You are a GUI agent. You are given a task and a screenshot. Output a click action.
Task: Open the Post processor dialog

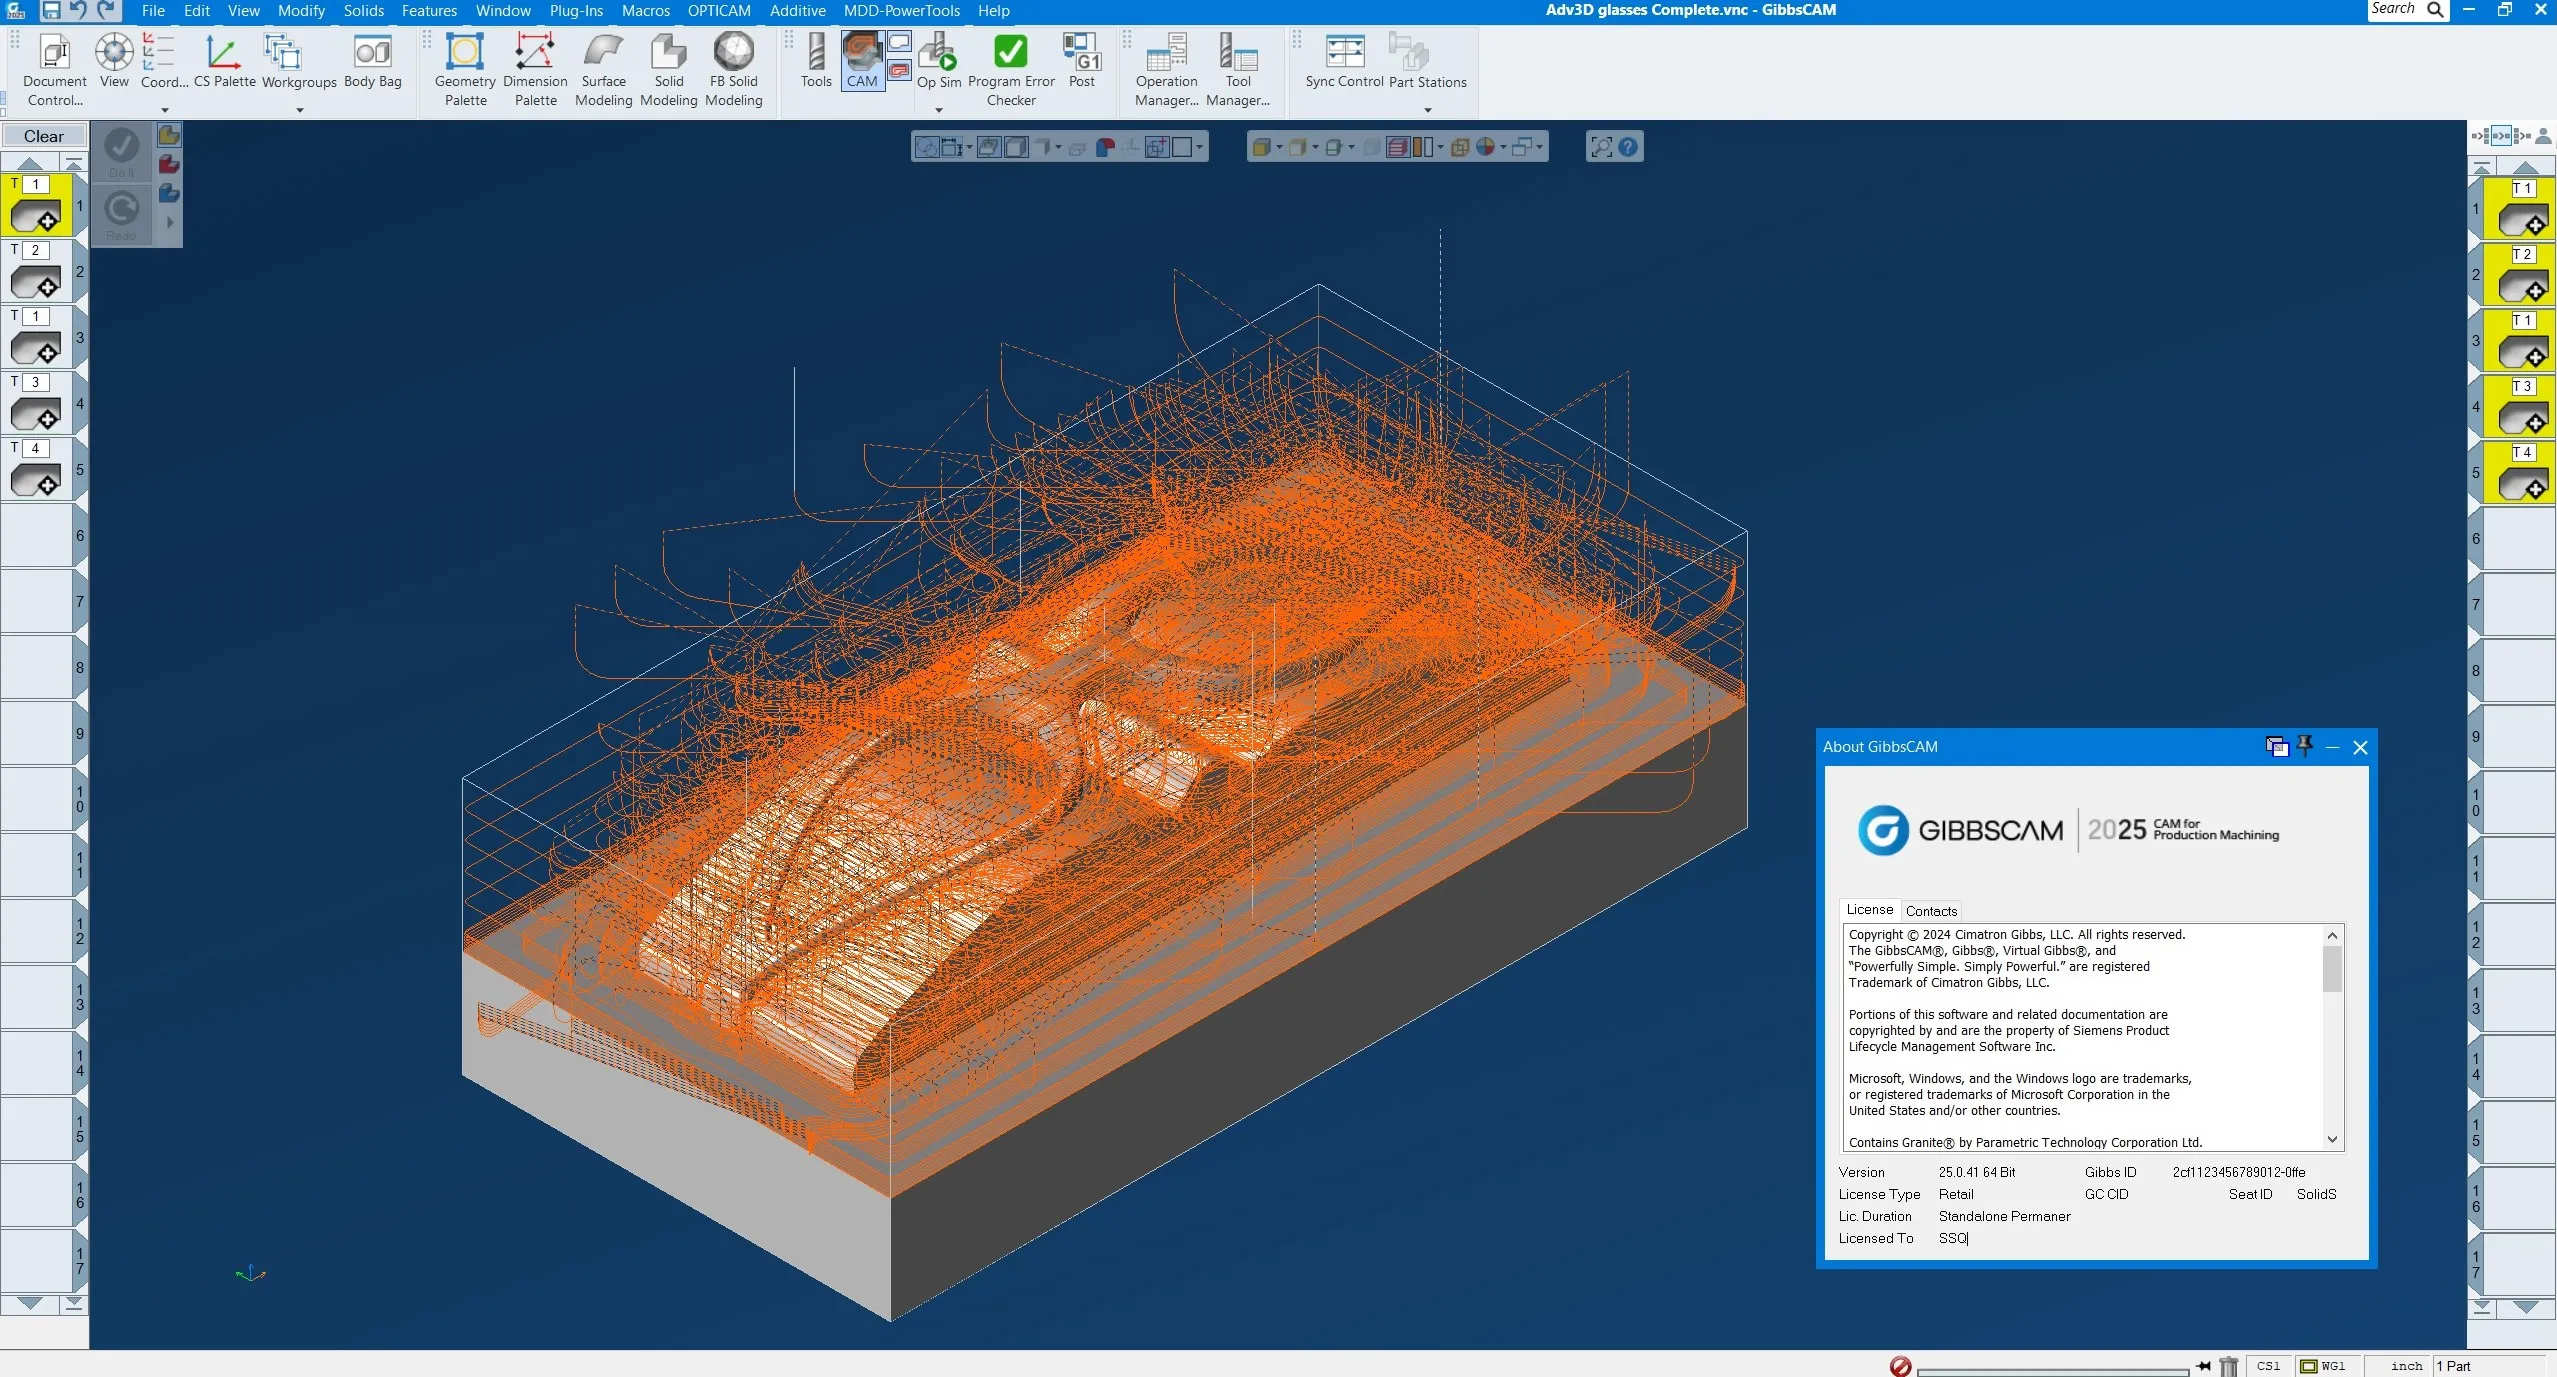pyautogui.click(x=1081, y=61)
